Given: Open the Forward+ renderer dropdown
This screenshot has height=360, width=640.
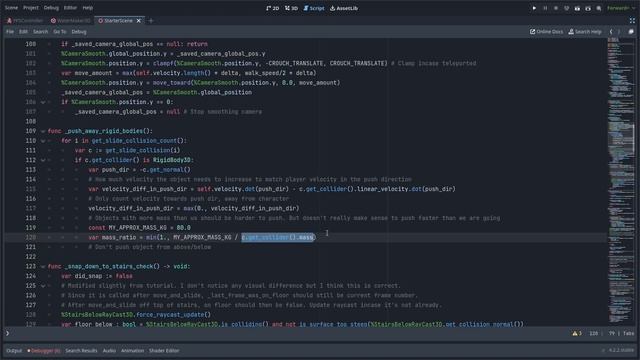Looking at the screenshot, I should pos(621,8).
